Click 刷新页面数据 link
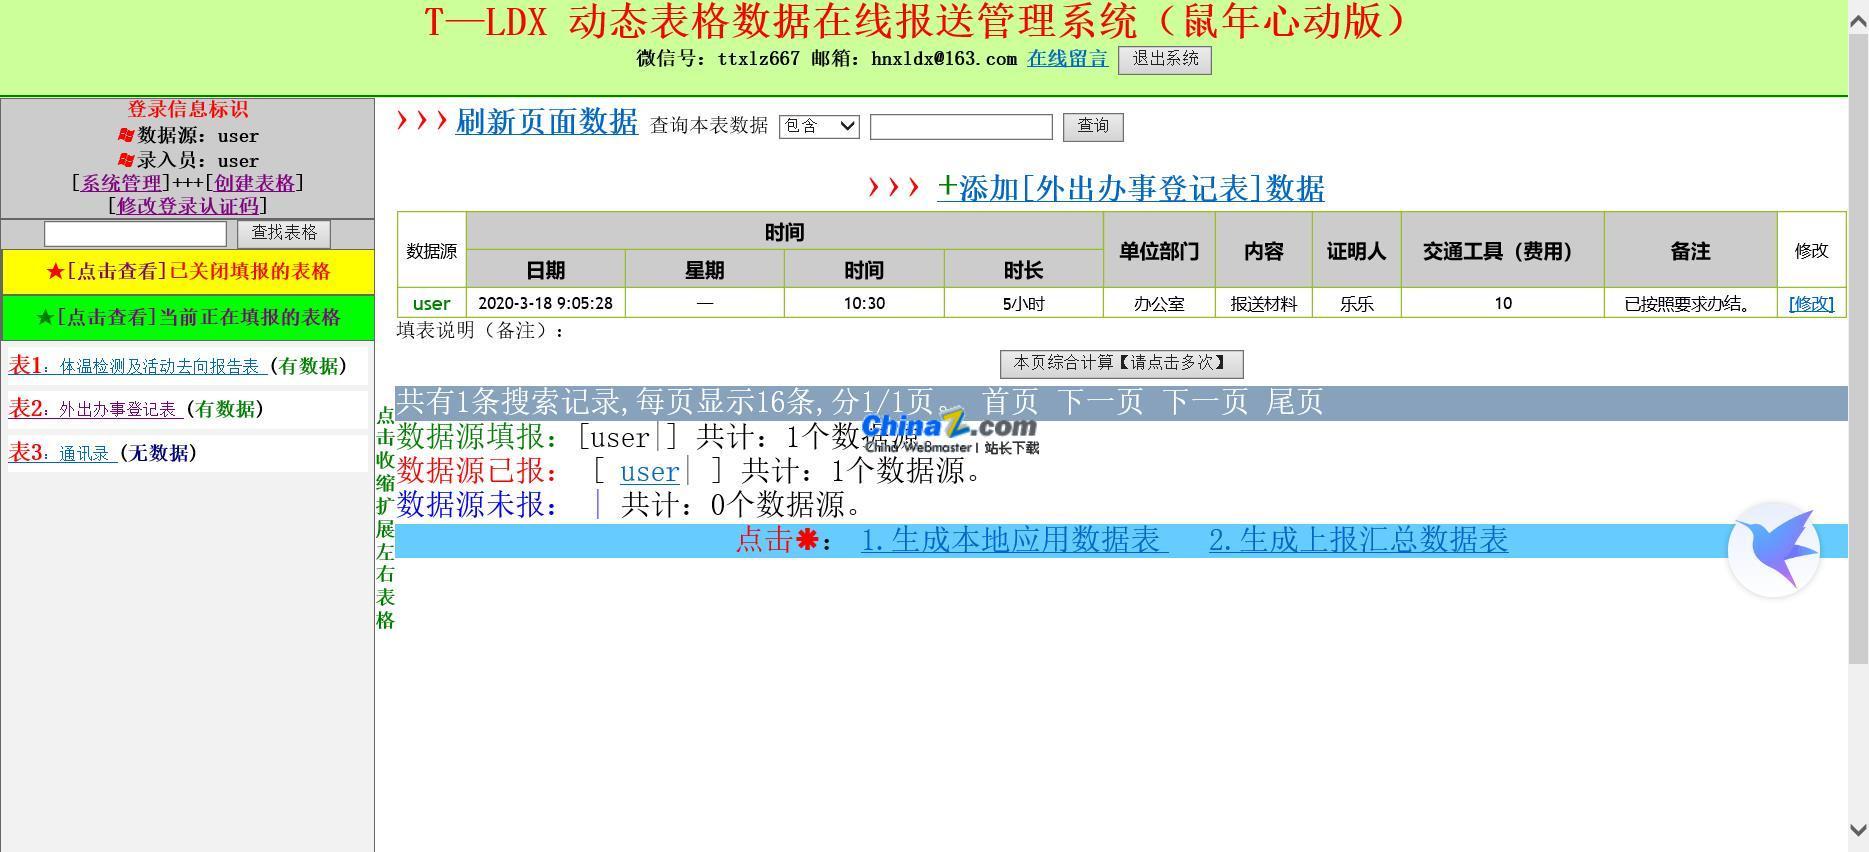Viewport: 1869px width, 852px height. coord(546,122)
